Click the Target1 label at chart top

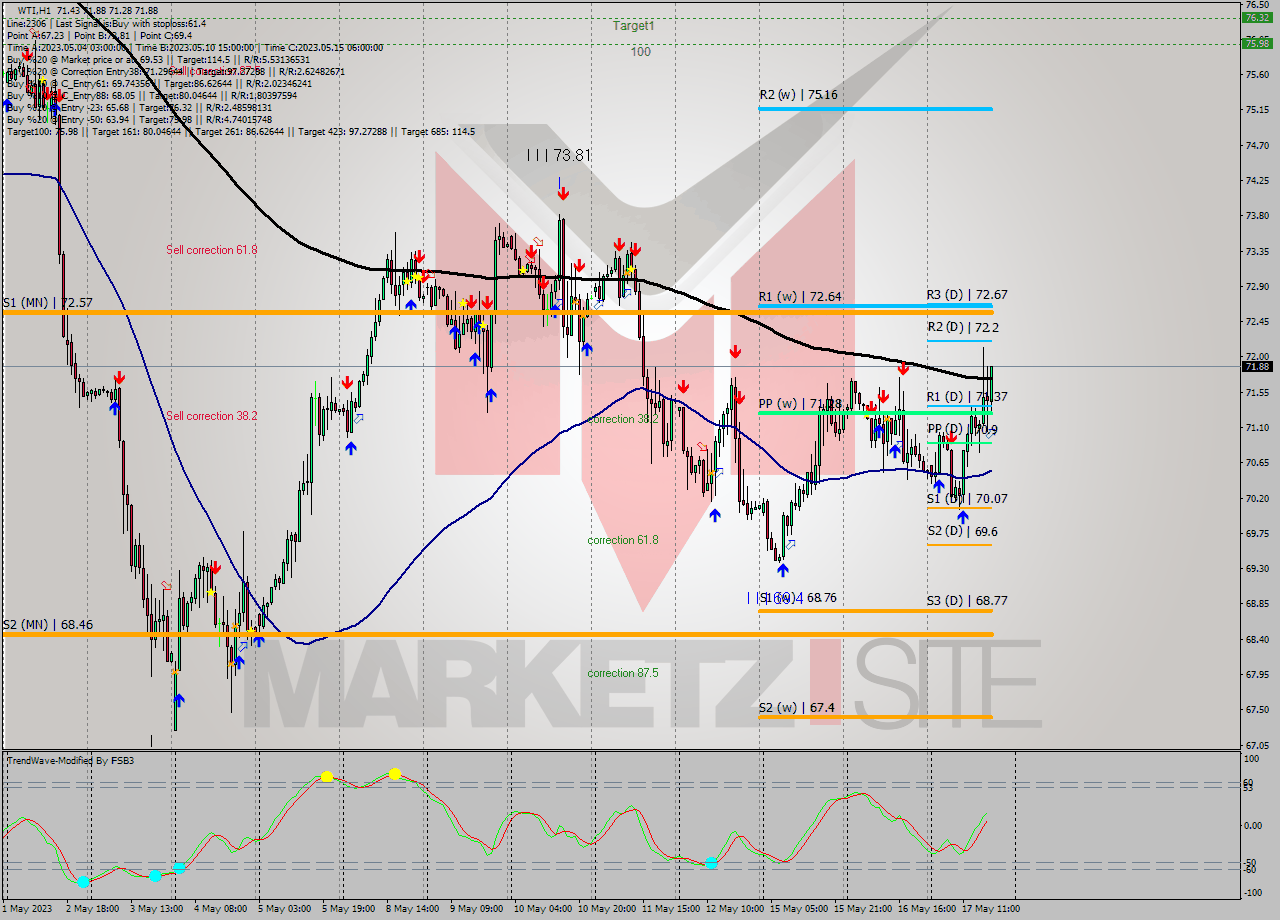634,26
